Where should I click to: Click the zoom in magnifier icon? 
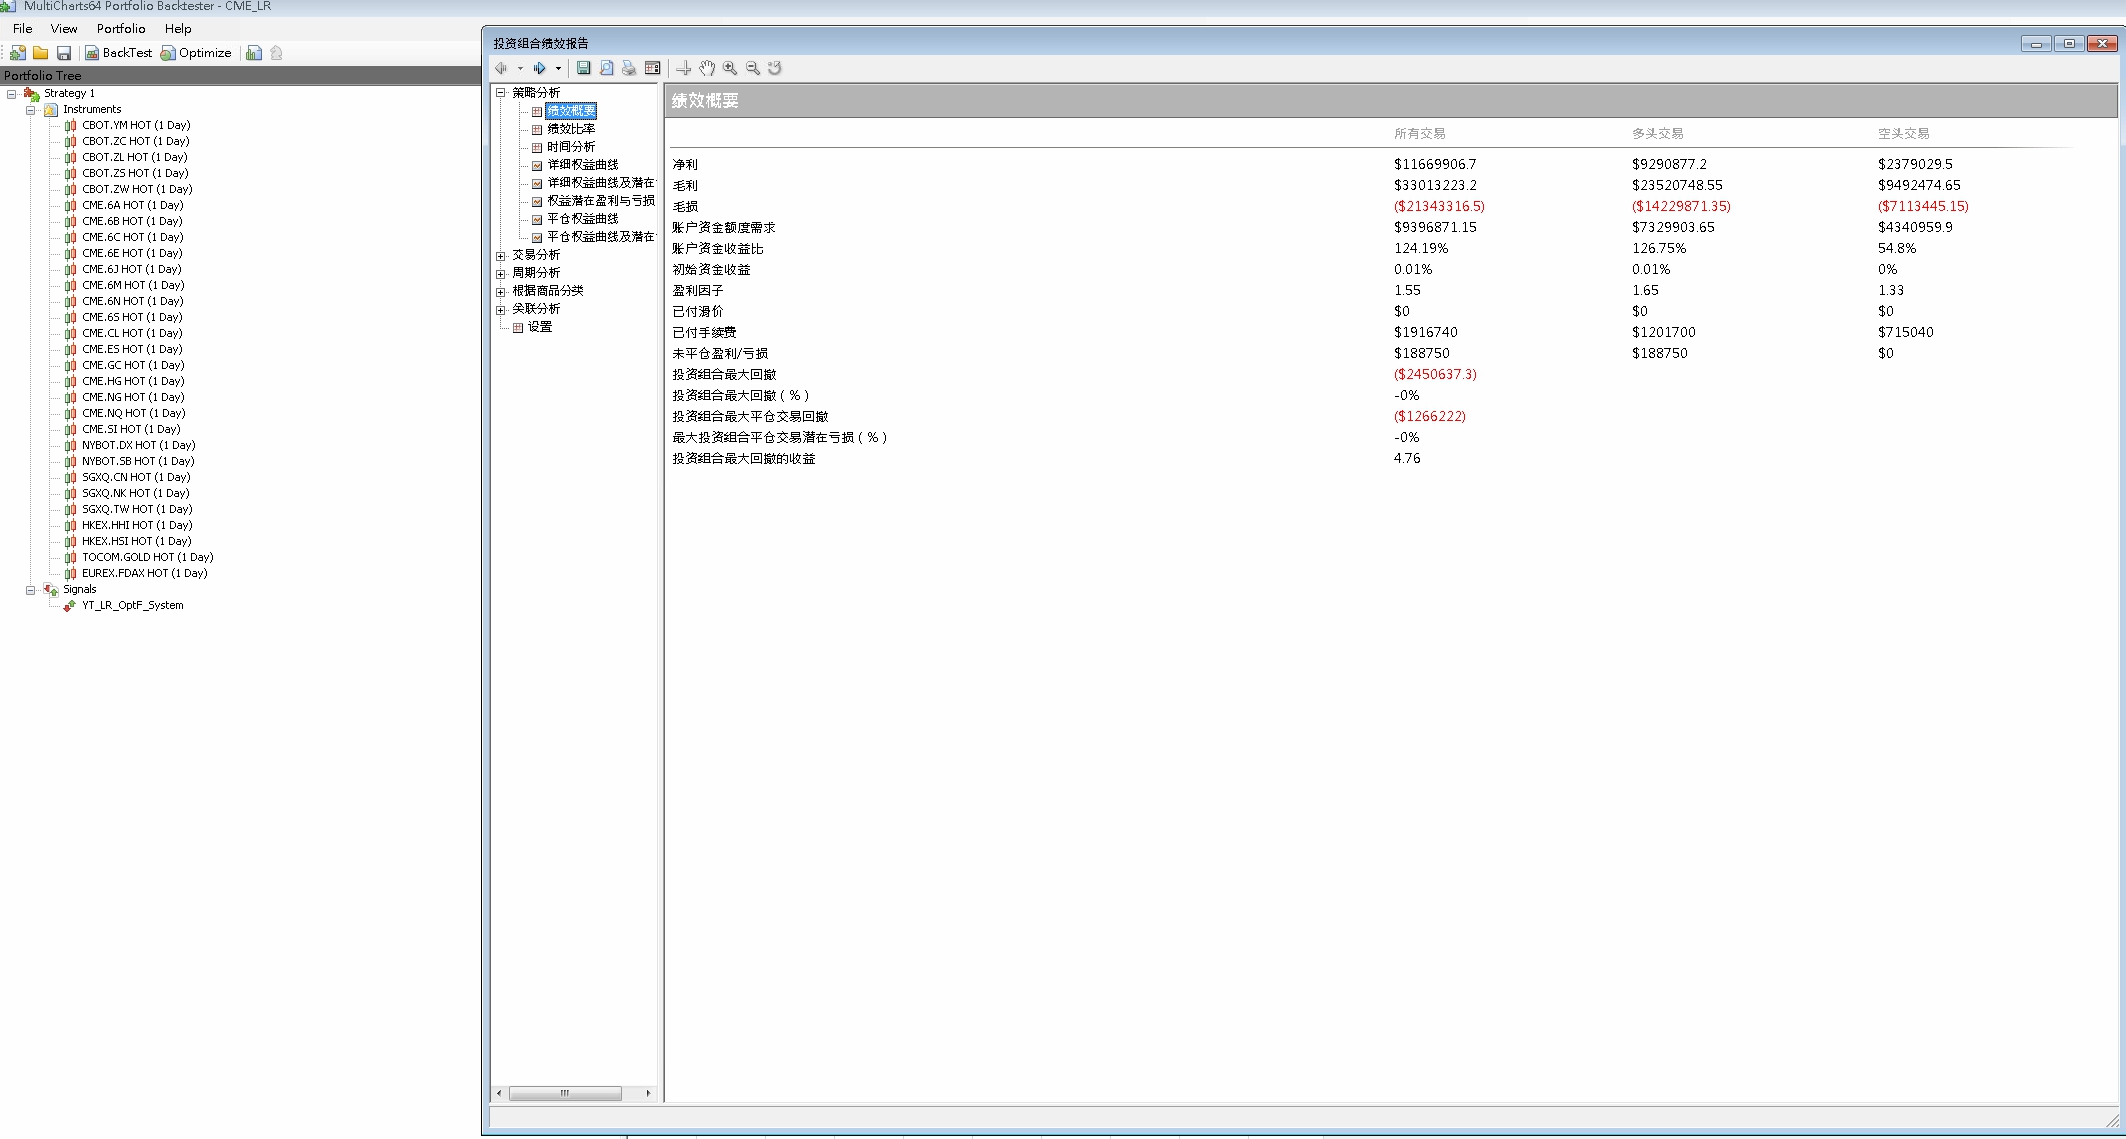pos(730,68)
